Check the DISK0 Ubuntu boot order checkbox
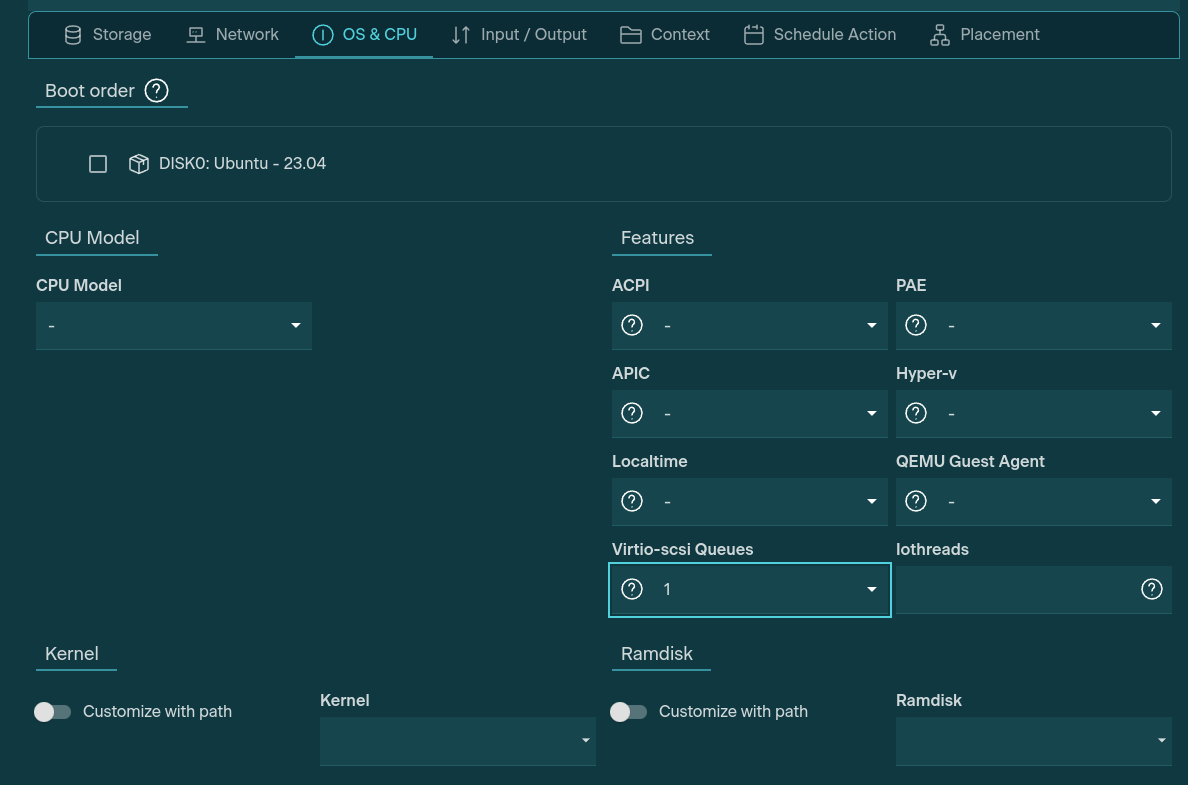Screen dimensions: 1188x785 click(98, 164)
